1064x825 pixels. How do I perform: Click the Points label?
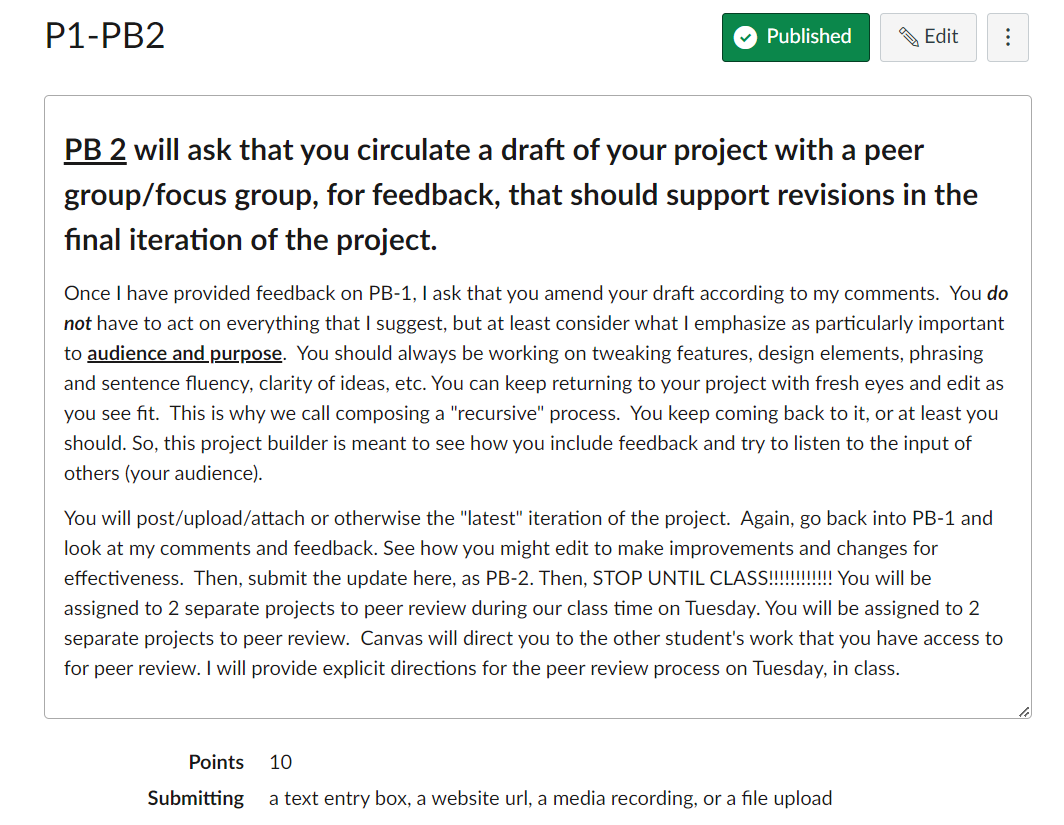point(216,762)
